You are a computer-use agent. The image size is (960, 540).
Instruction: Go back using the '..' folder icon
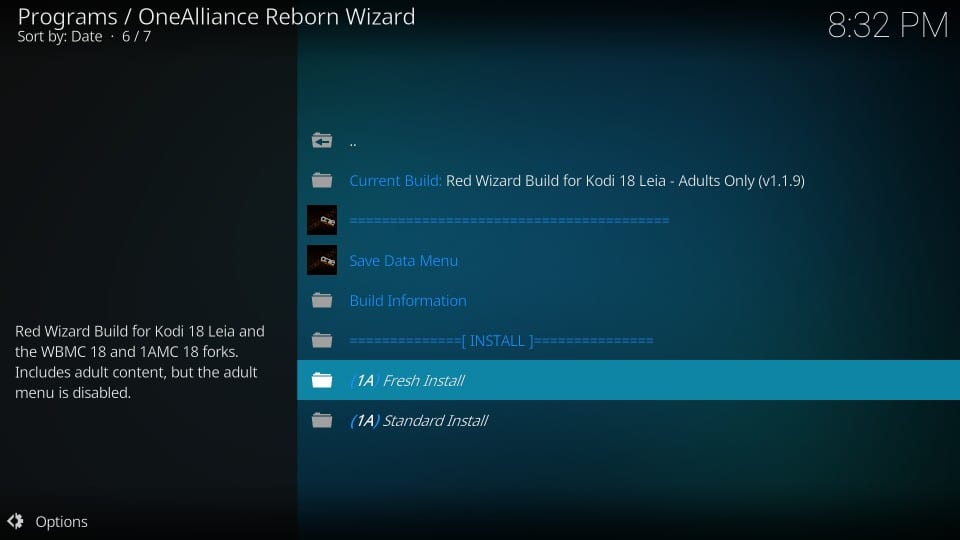tap(322, 141)
